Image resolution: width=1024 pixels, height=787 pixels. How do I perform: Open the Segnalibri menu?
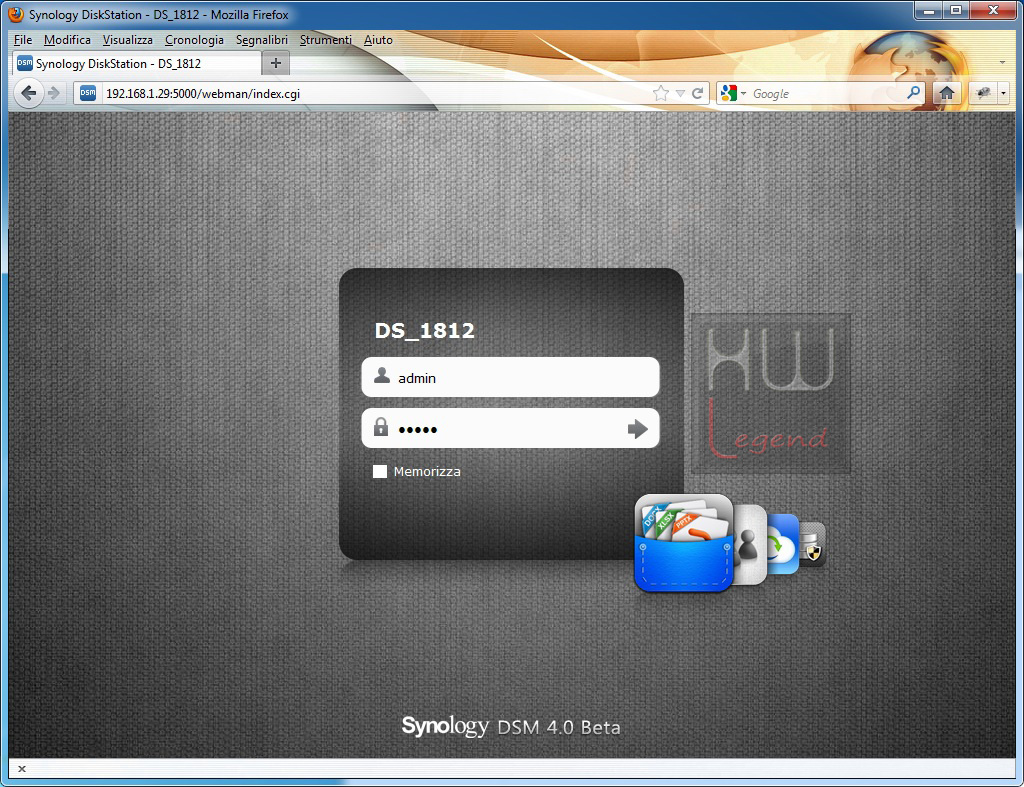262,40
